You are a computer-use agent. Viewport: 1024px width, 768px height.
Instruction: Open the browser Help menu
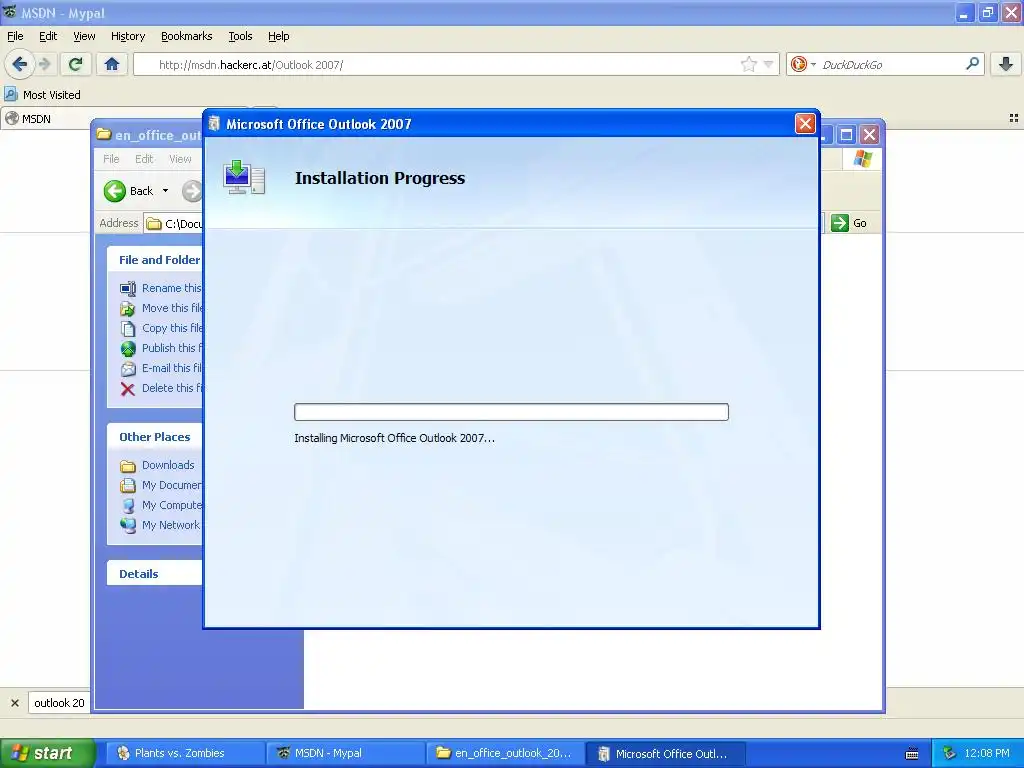coord(278,36)
